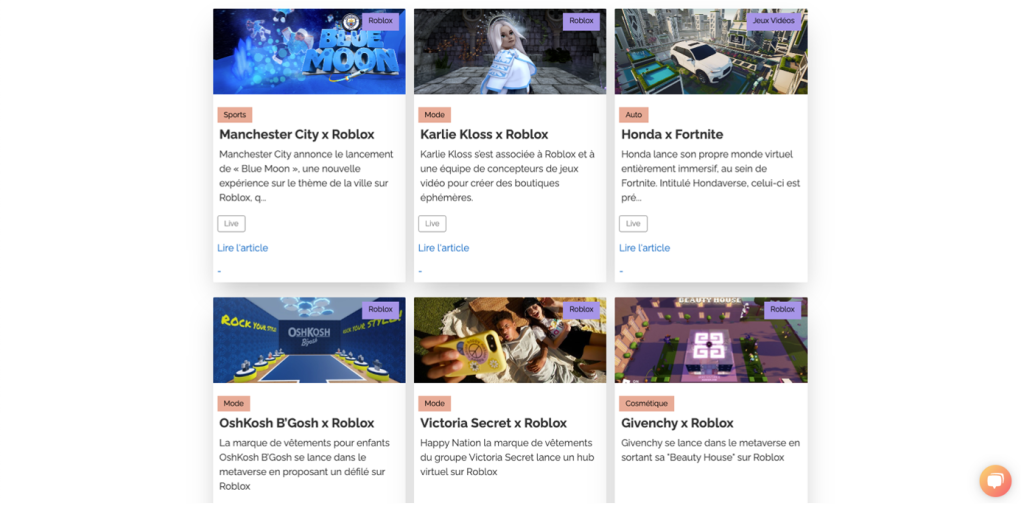1024x506 pixels.
Task: Click Happy Nation description paragraph
Action: click(507, 457)
